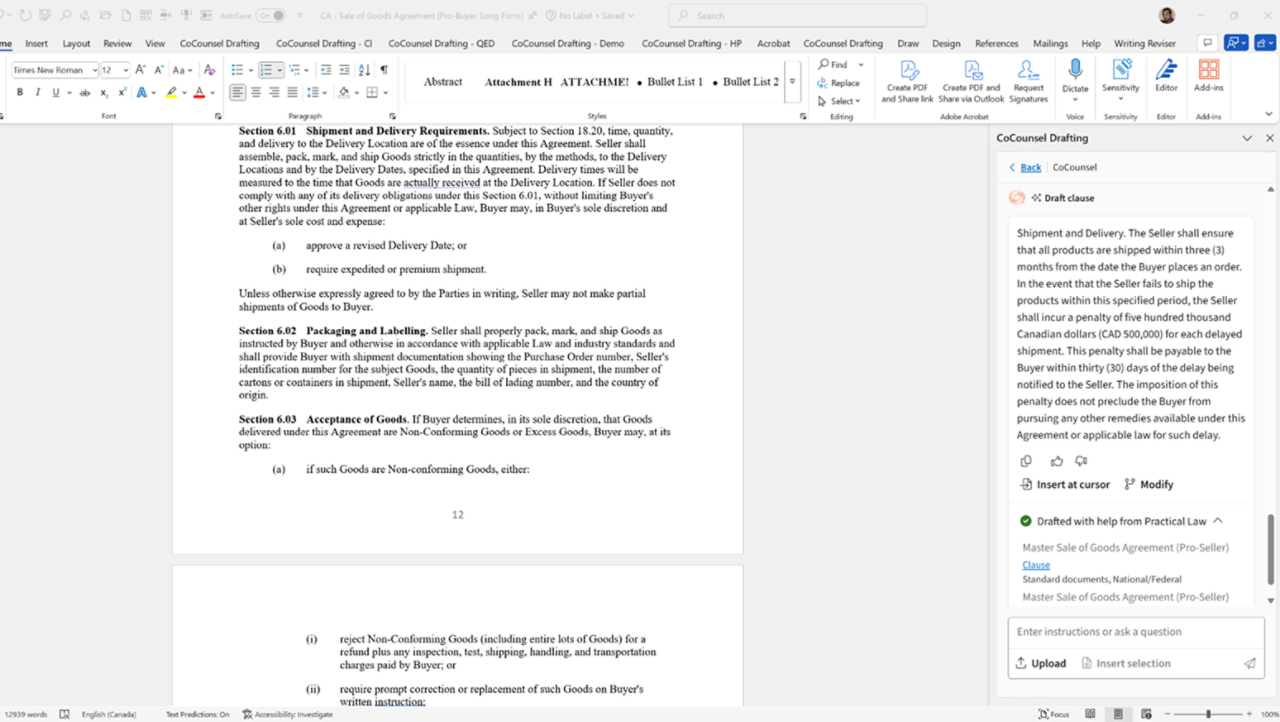
Task: Click Replace in Editing group
Action: tap(838, 83)
